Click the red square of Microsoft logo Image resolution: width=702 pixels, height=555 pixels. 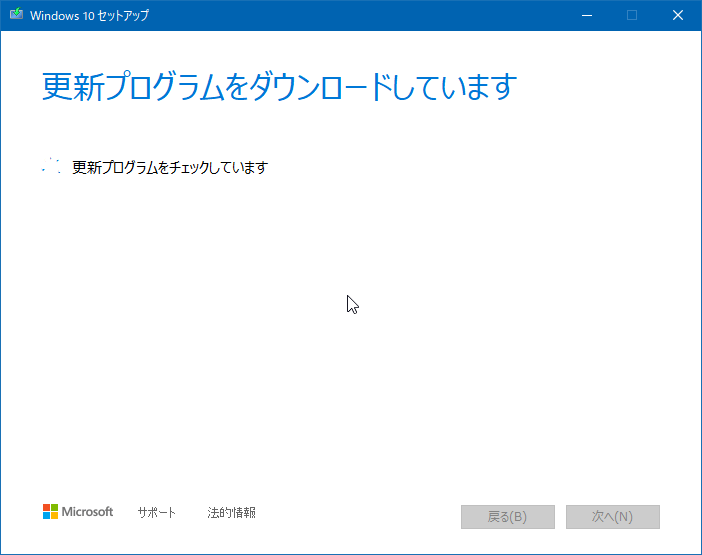click(46, 508)
